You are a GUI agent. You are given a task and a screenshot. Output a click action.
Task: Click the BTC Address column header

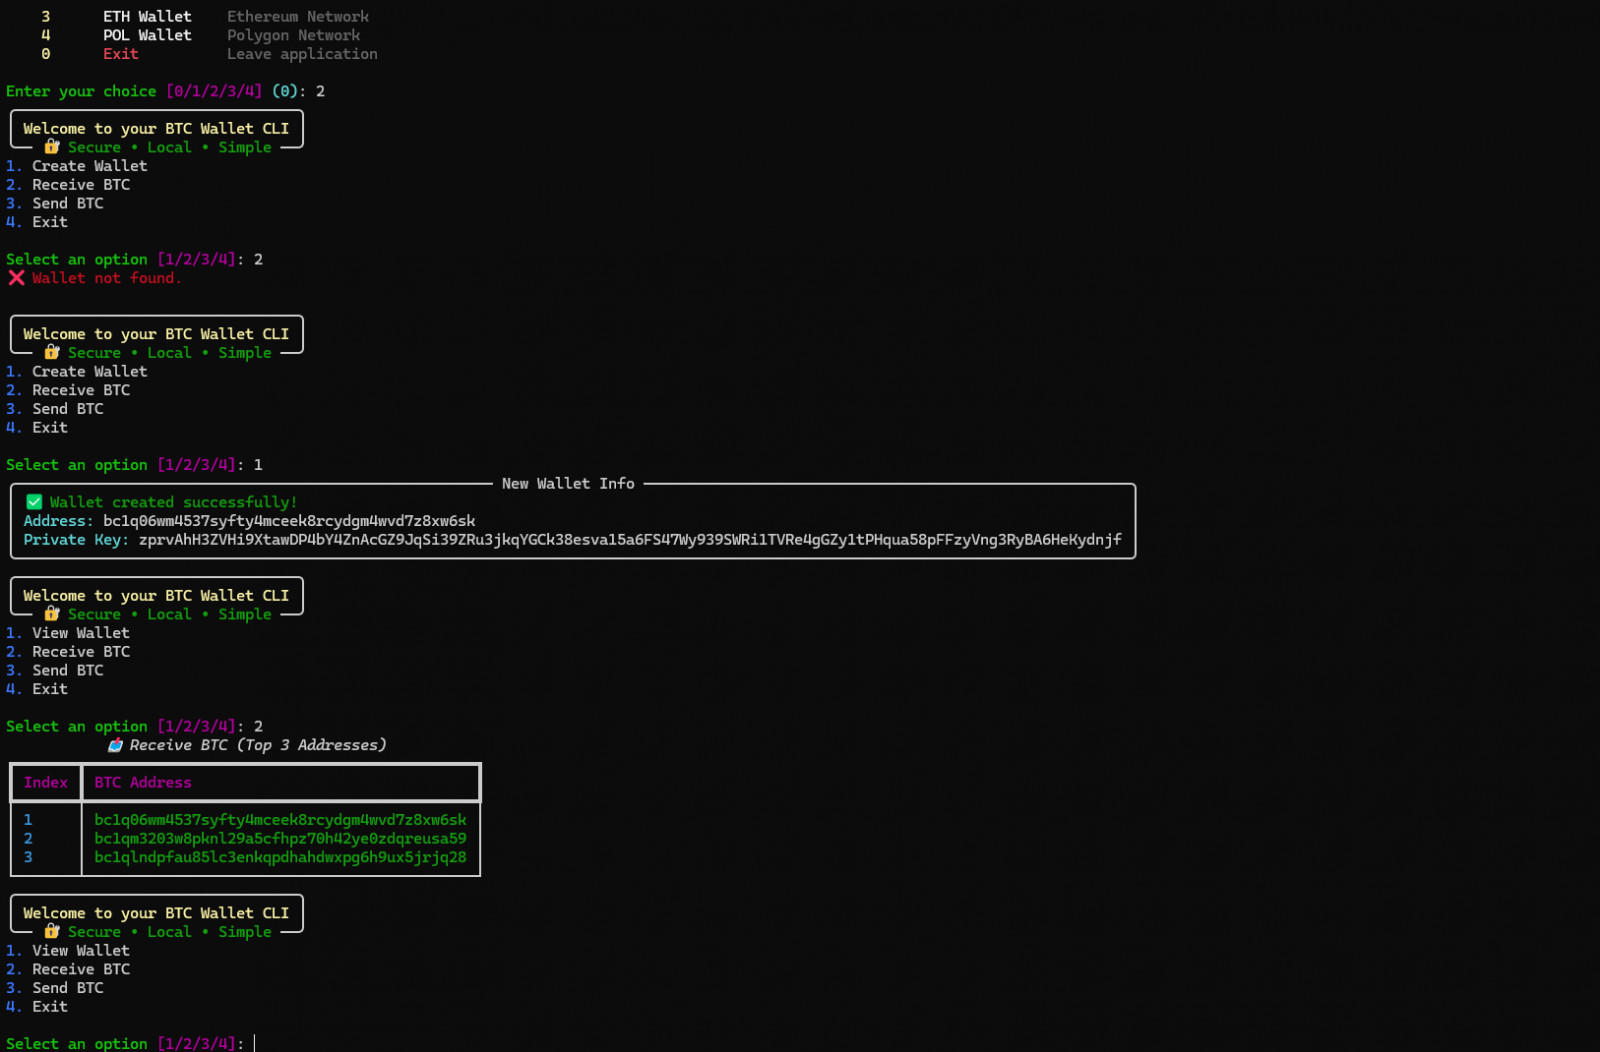point(143,783)
